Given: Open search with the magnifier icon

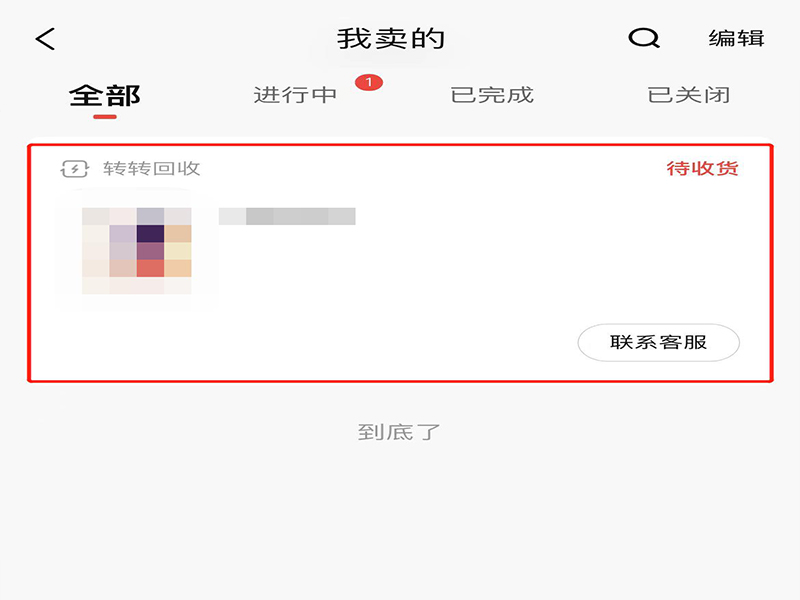Looking at the screenshot, I should (x=644, y=38).
